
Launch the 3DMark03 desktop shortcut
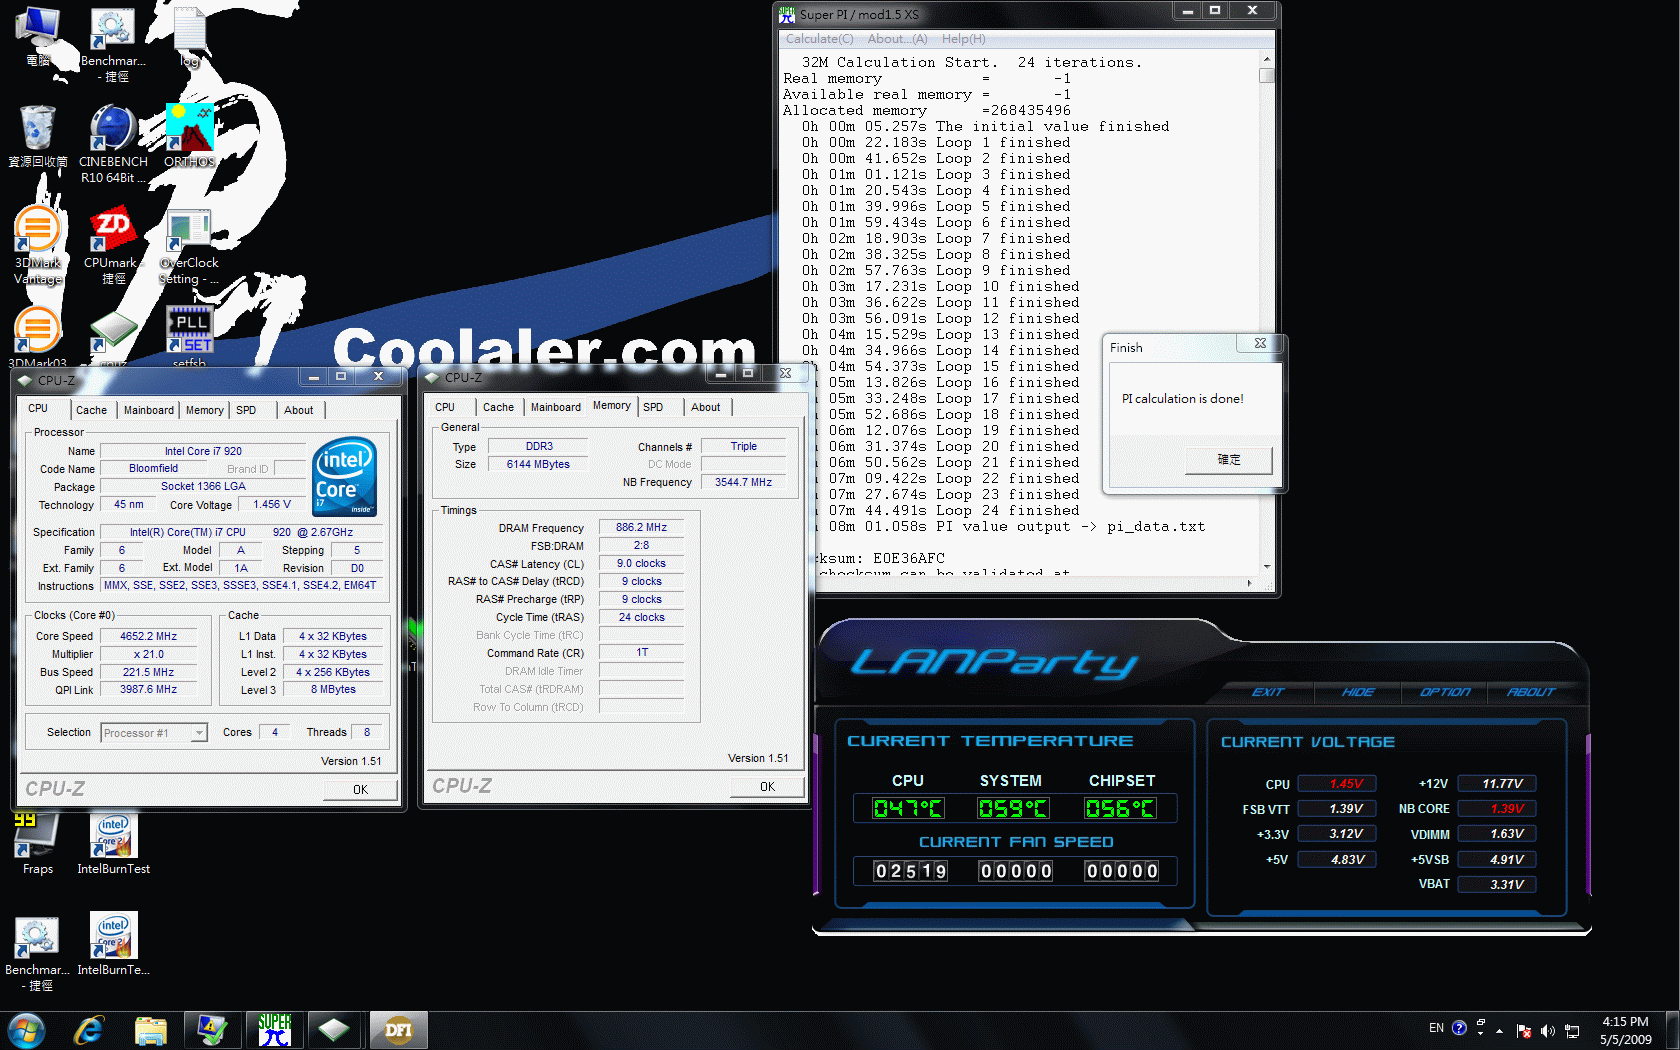pyautogui.click(x=38, y=338)
